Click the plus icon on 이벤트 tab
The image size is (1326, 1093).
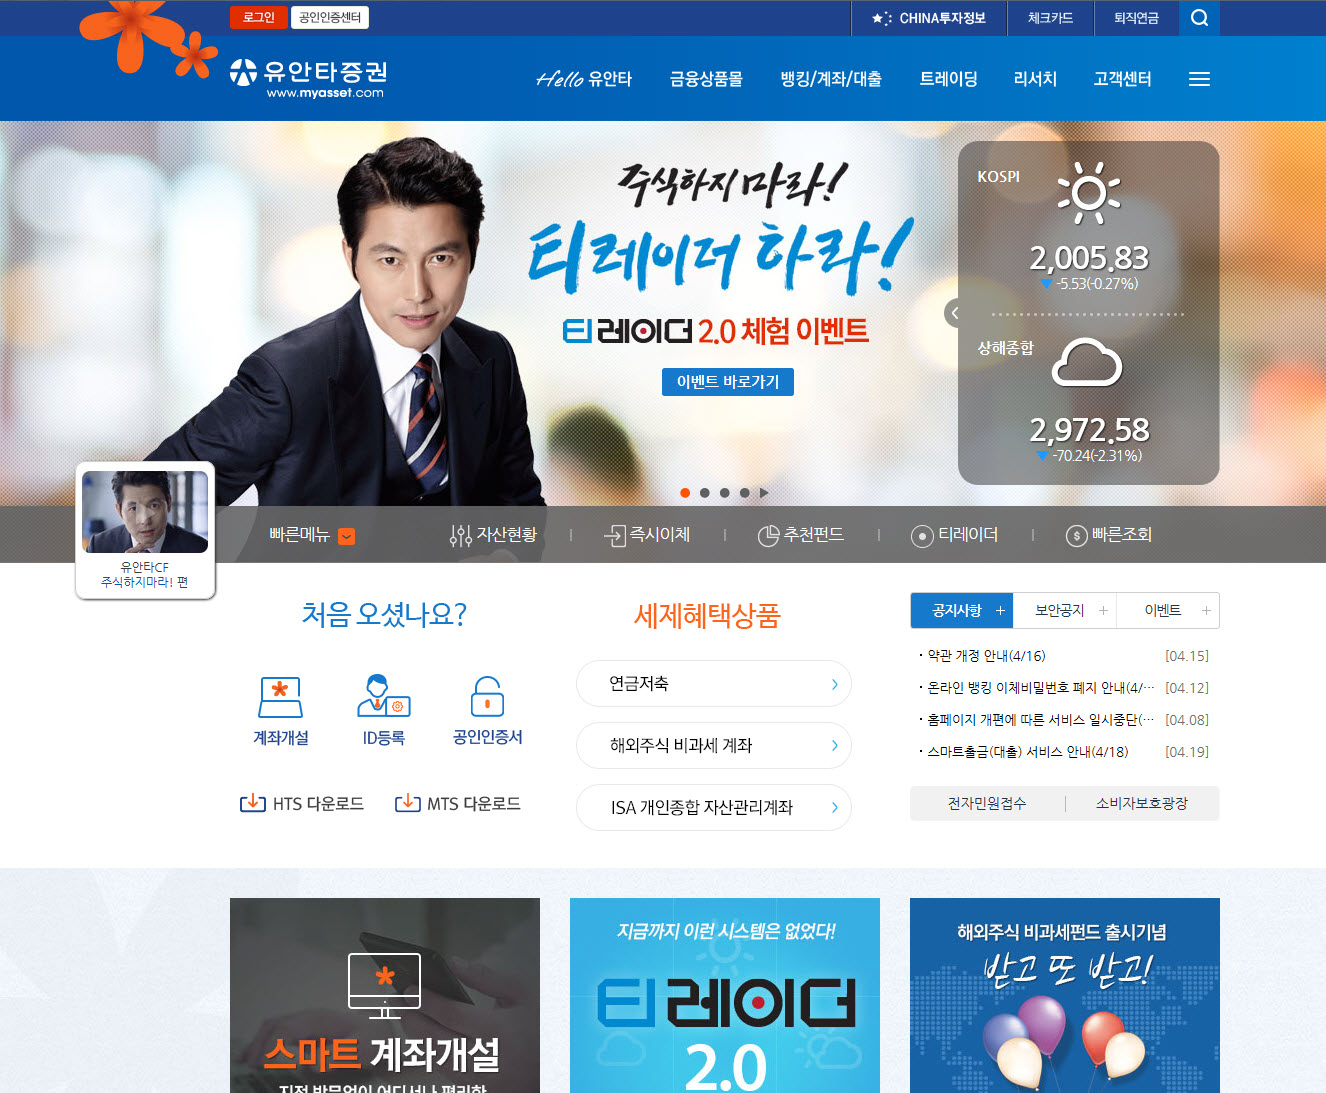(1206, 610)
